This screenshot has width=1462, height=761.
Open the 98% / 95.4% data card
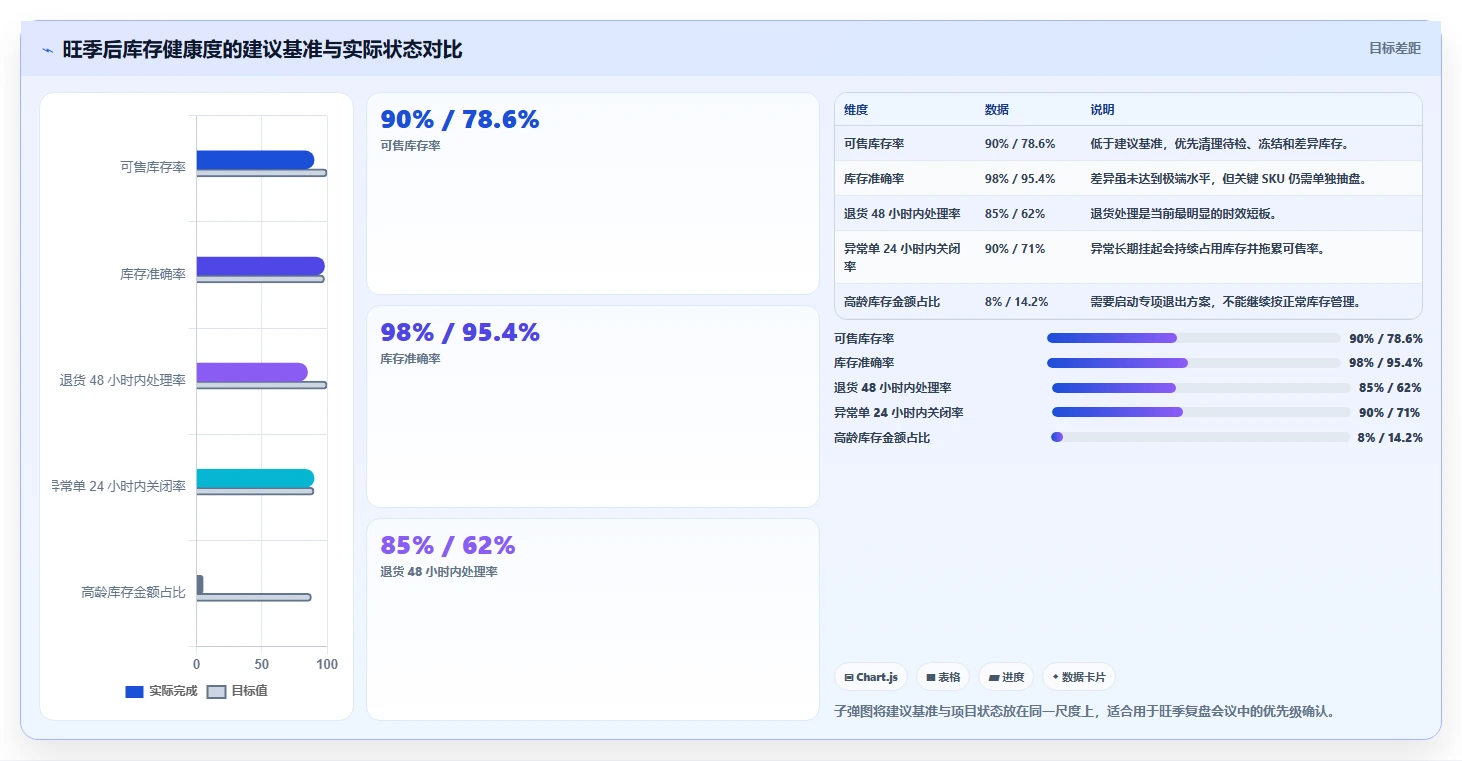point(593,406)
